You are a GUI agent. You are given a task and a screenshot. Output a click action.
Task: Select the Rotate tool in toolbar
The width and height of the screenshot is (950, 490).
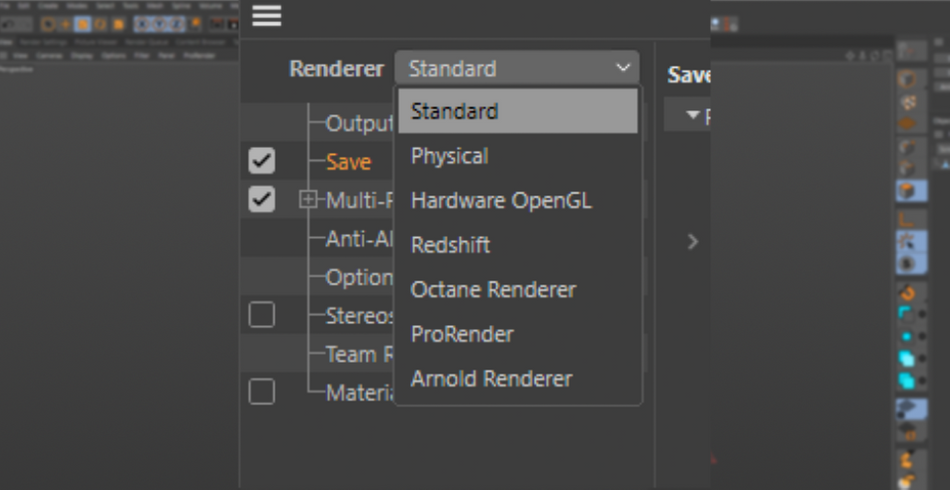click(101, 23)
